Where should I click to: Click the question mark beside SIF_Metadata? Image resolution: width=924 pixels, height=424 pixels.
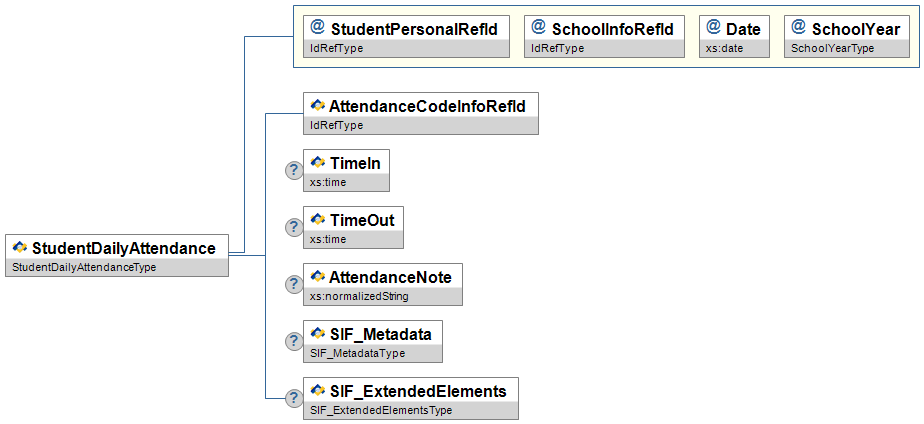[294, 341]
